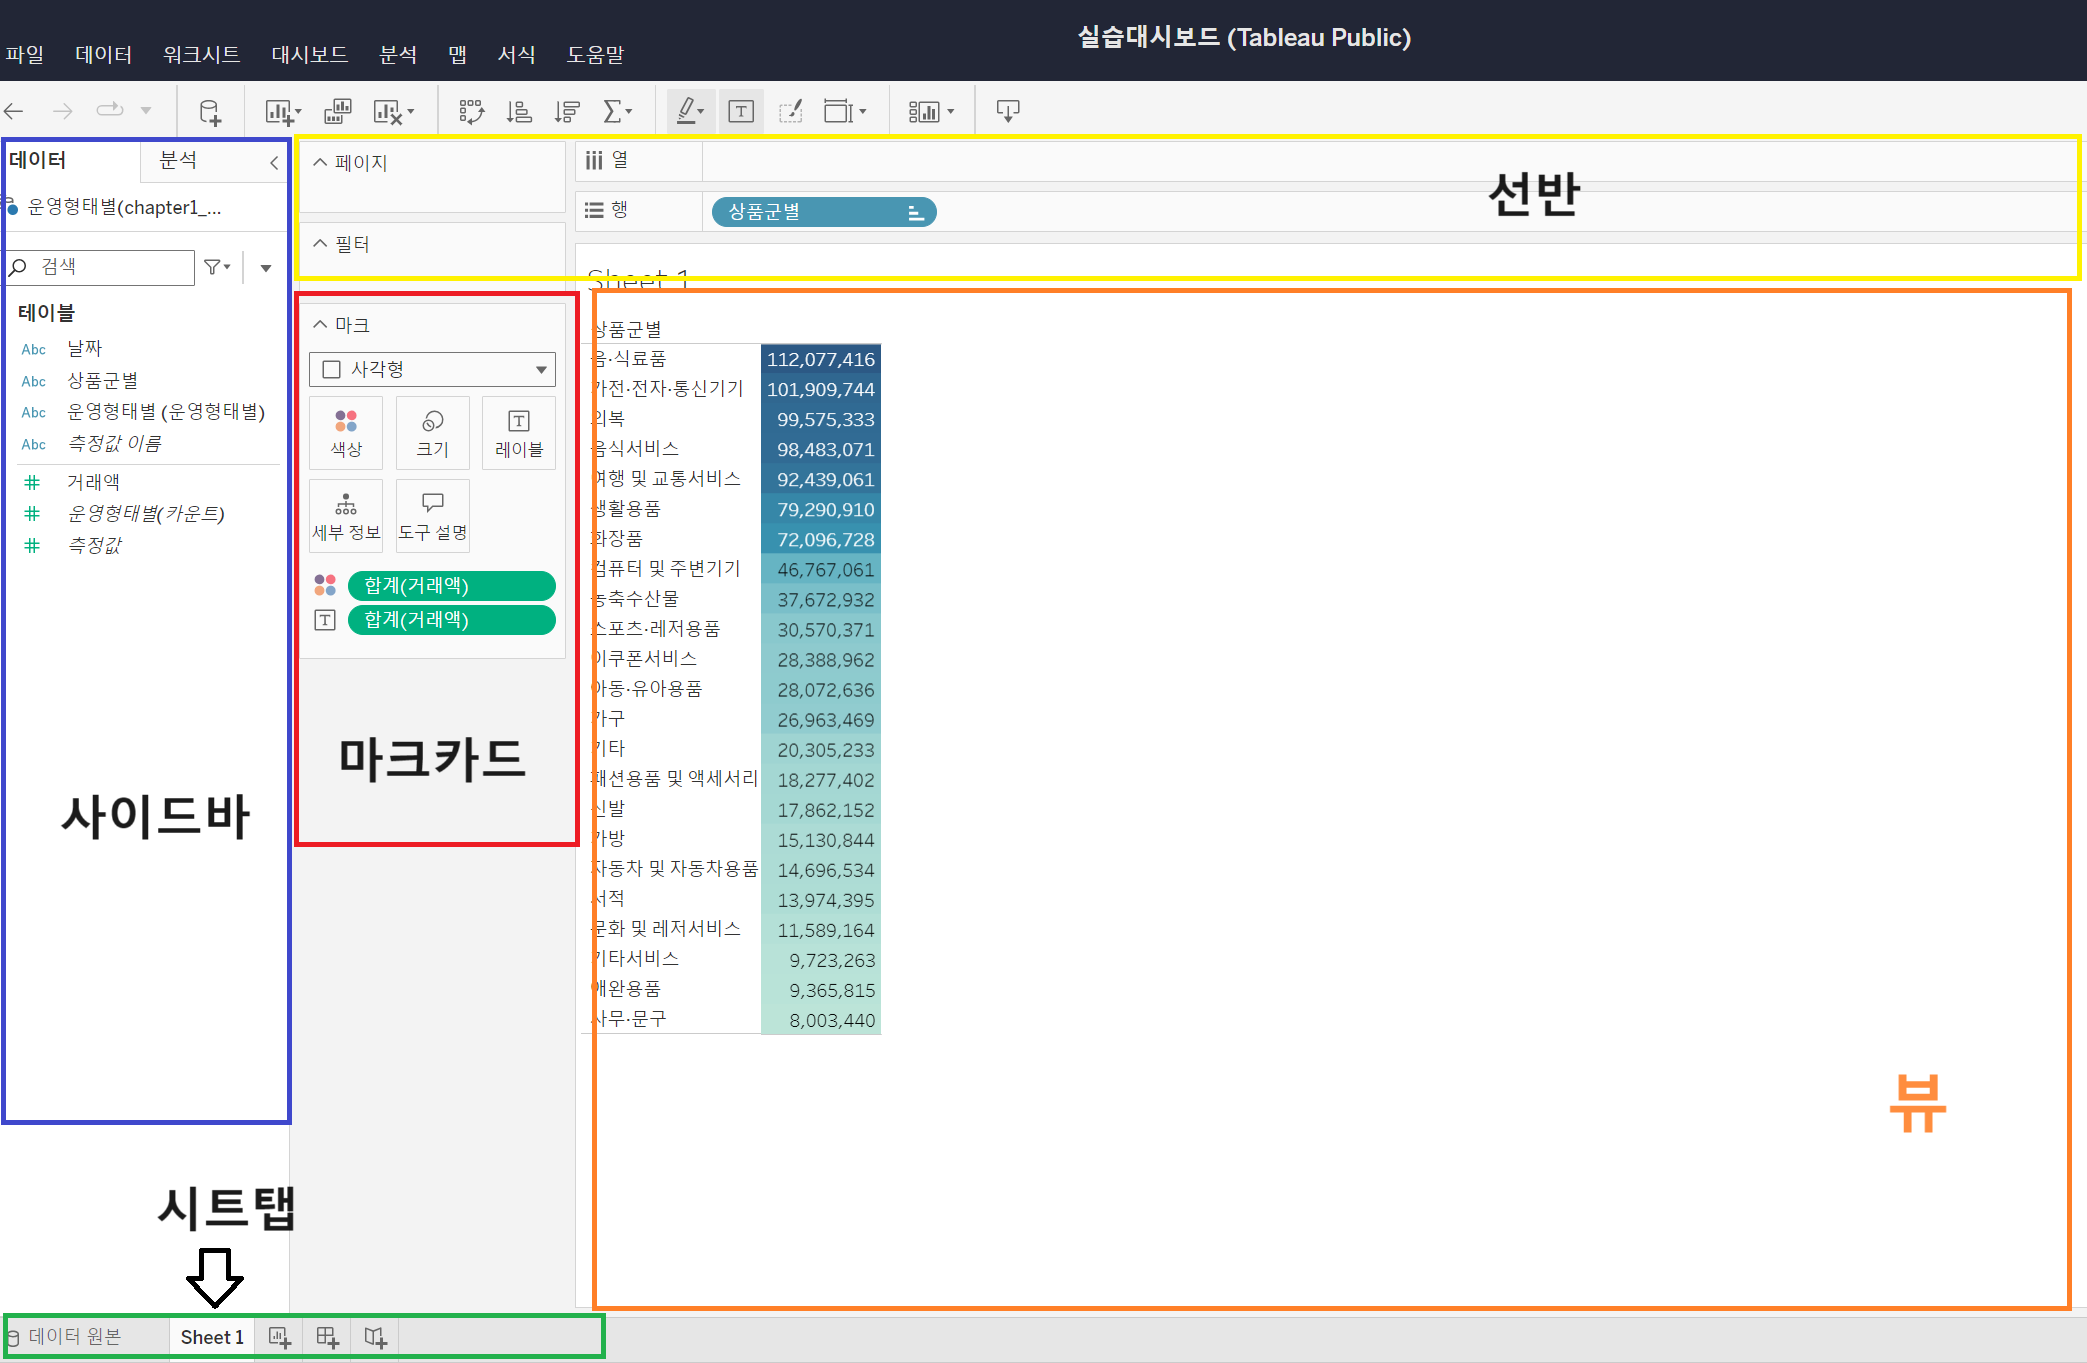Toggle the highlight pen tool
The width and height of the screenshot is (2087, 1363).
click(x=687, y=112)
